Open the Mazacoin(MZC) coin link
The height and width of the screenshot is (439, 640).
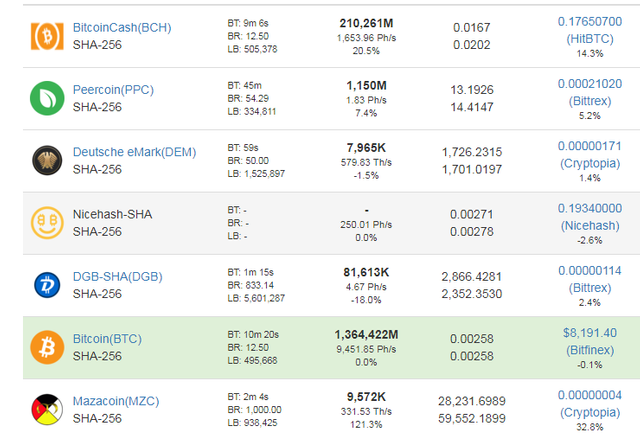[116, 401]
